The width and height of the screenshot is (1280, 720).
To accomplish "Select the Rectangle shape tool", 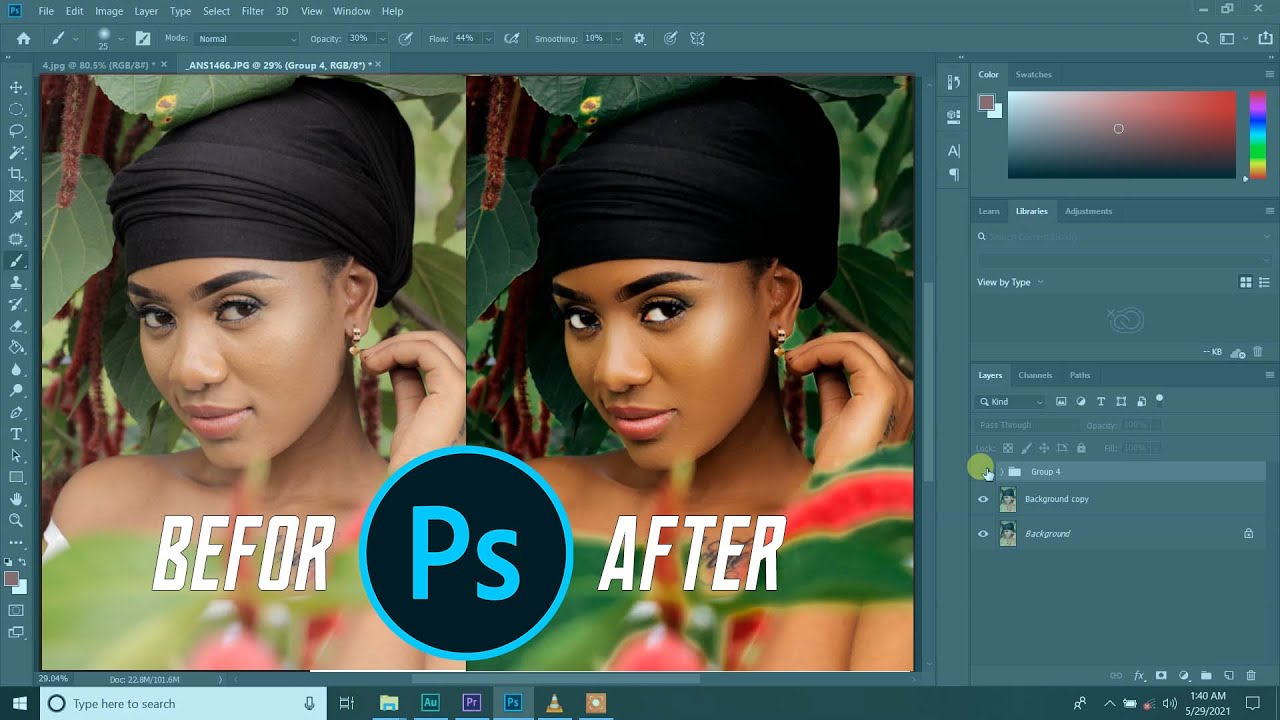I will click(x=16, y=477).
